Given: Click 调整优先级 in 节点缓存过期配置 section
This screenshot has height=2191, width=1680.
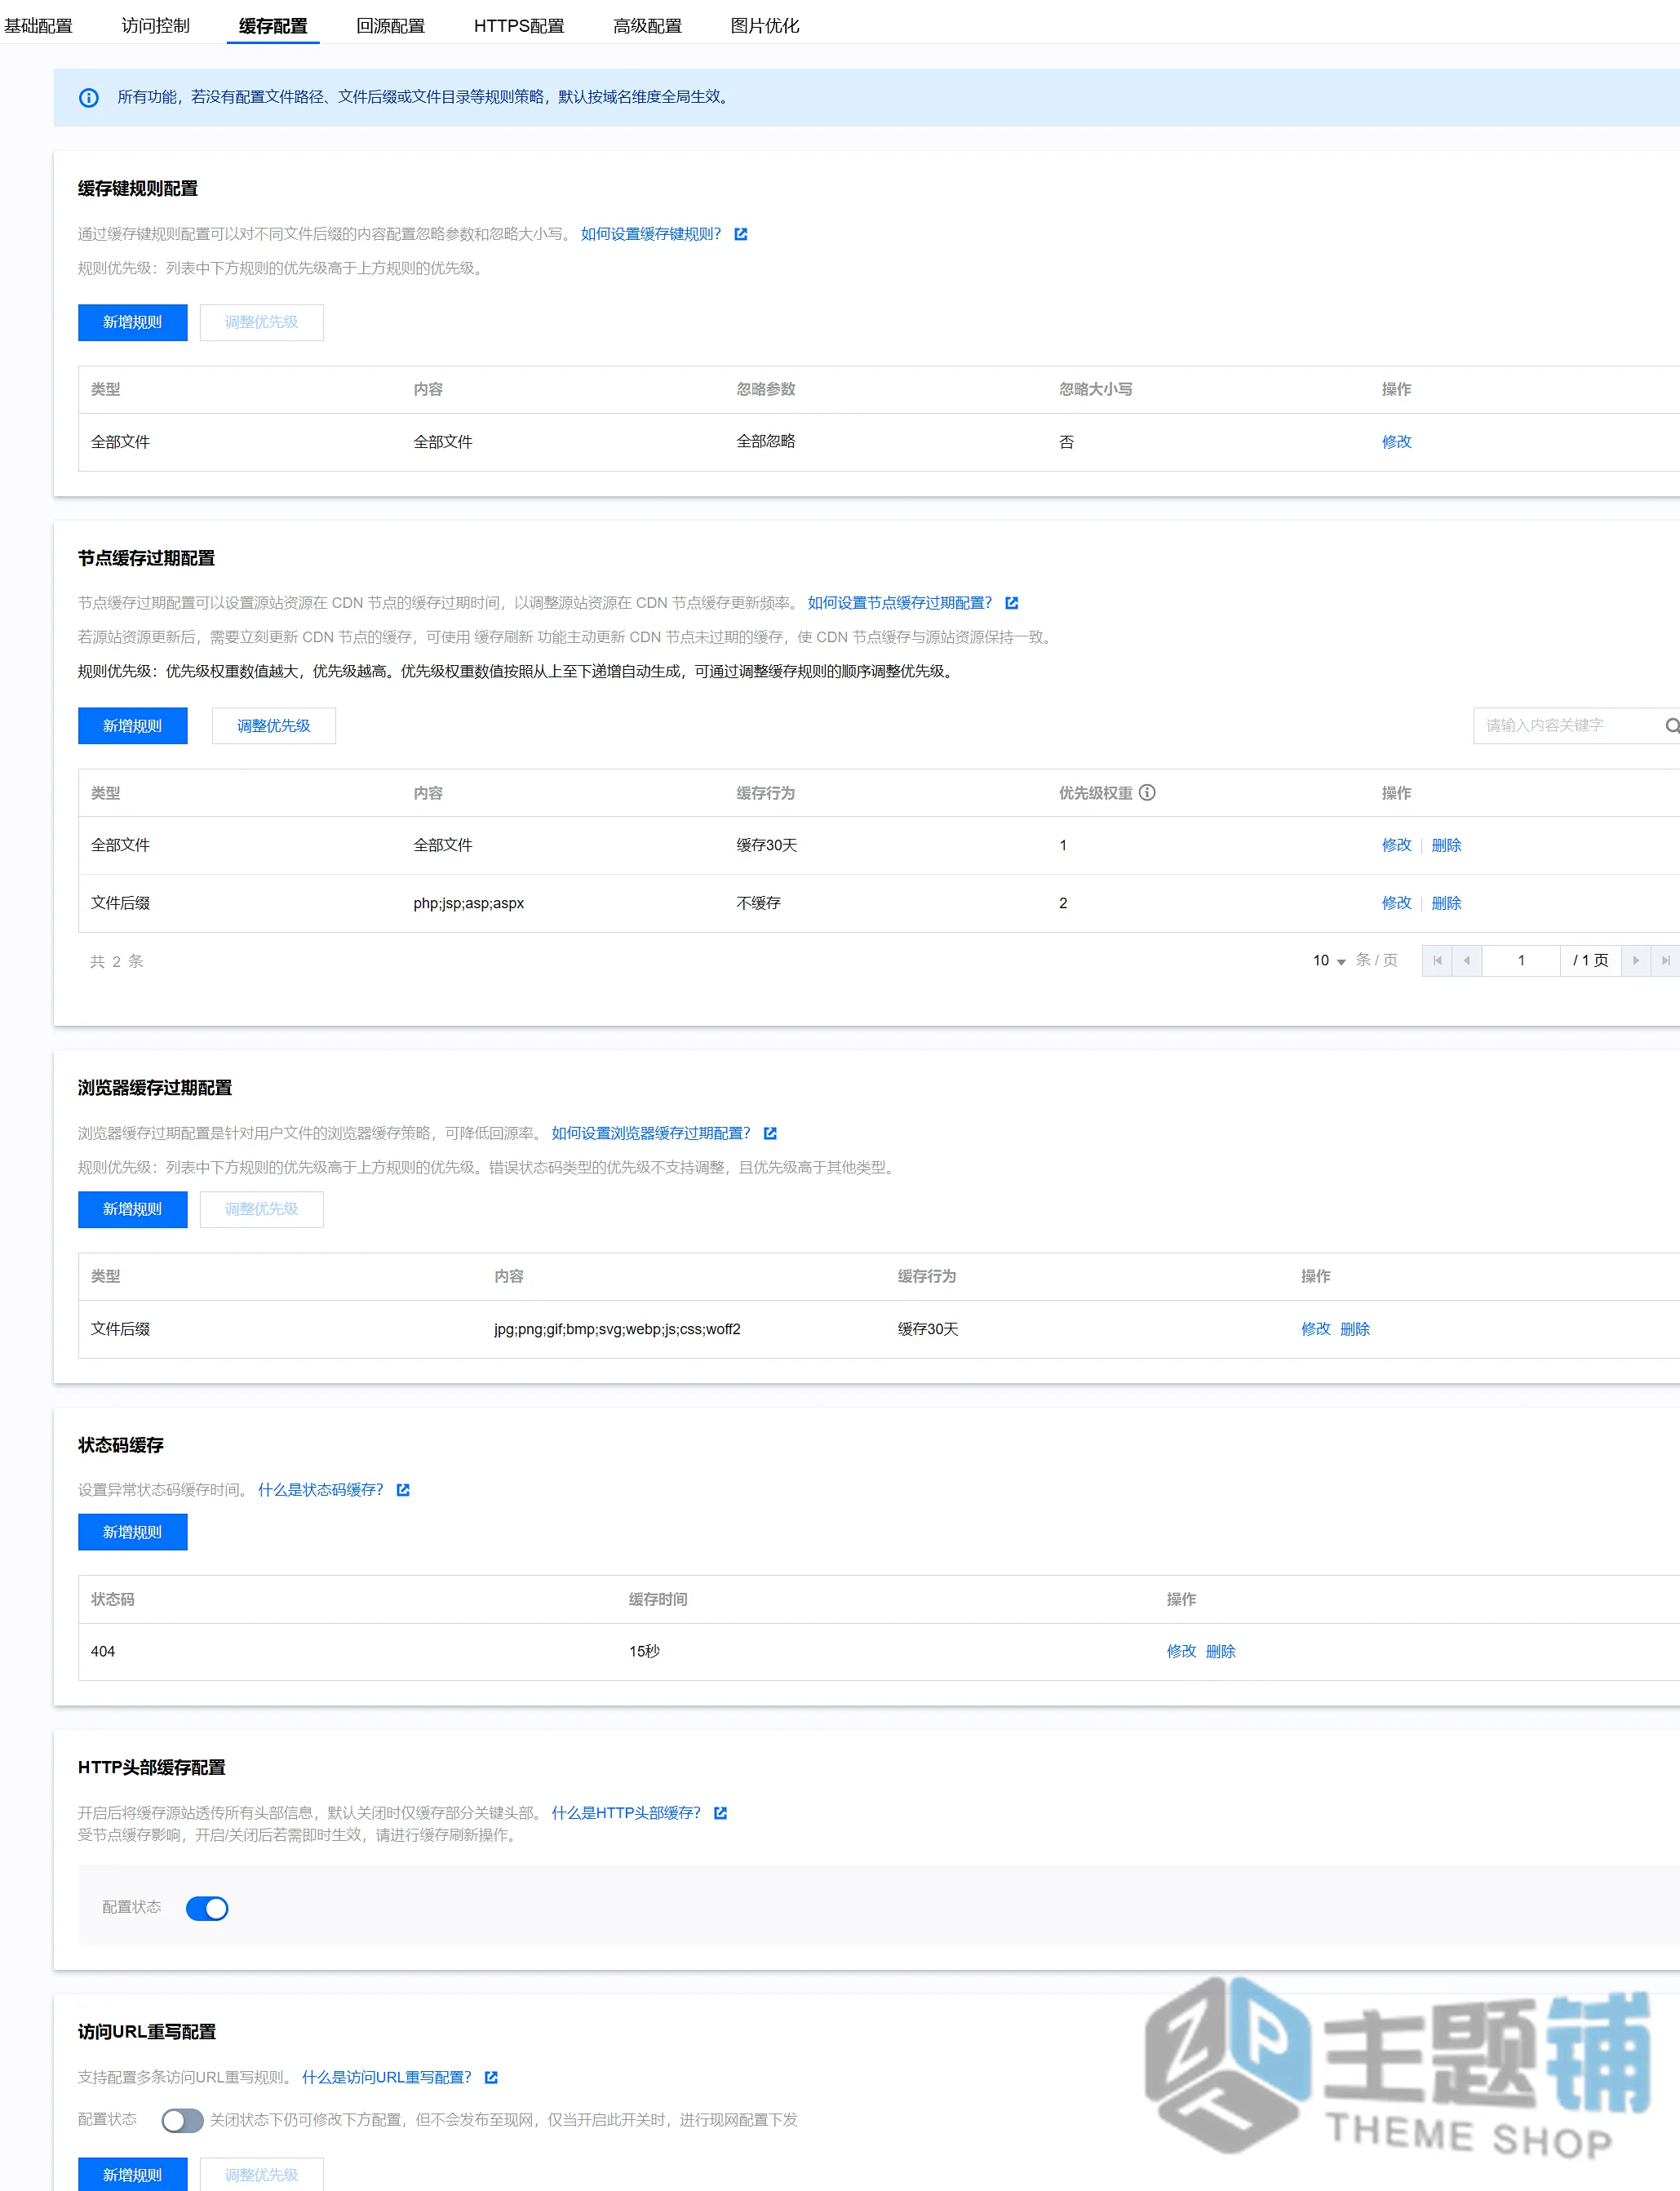Looking at the screenshot, I should coord(274,726).
